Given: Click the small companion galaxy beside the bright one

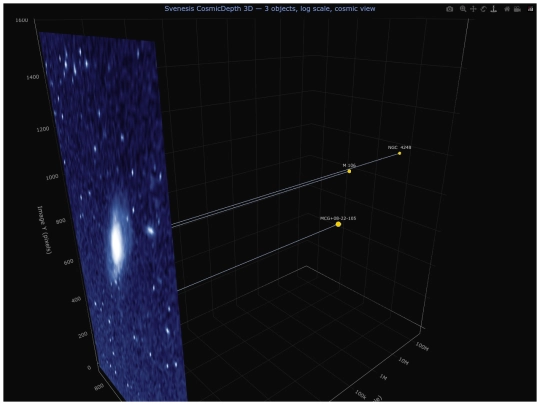Looking at the screenshot, I should click(150, 230).
